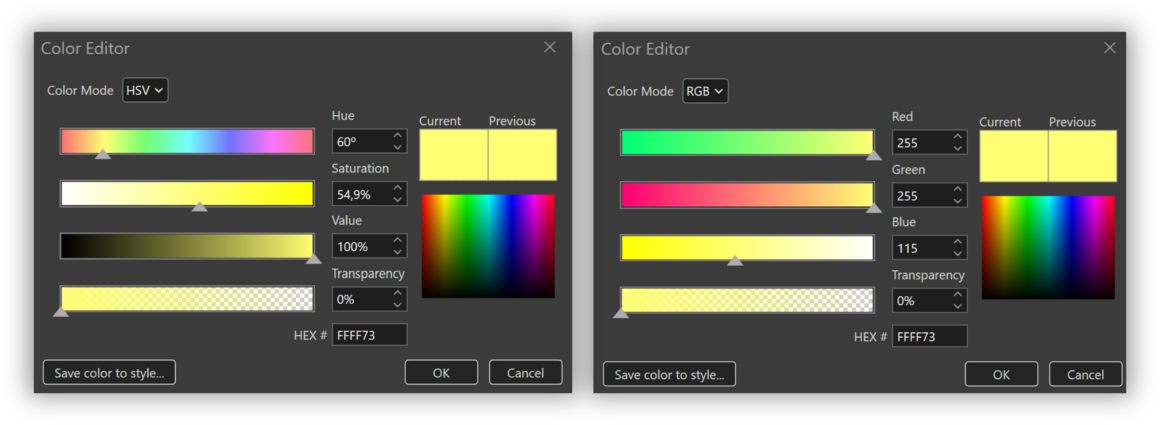Image resolution: width=1160 pixels, height=425 pixels.
Task: Pick a color from the HSV dialog spectrum square
Action: (x=488, y=247)
